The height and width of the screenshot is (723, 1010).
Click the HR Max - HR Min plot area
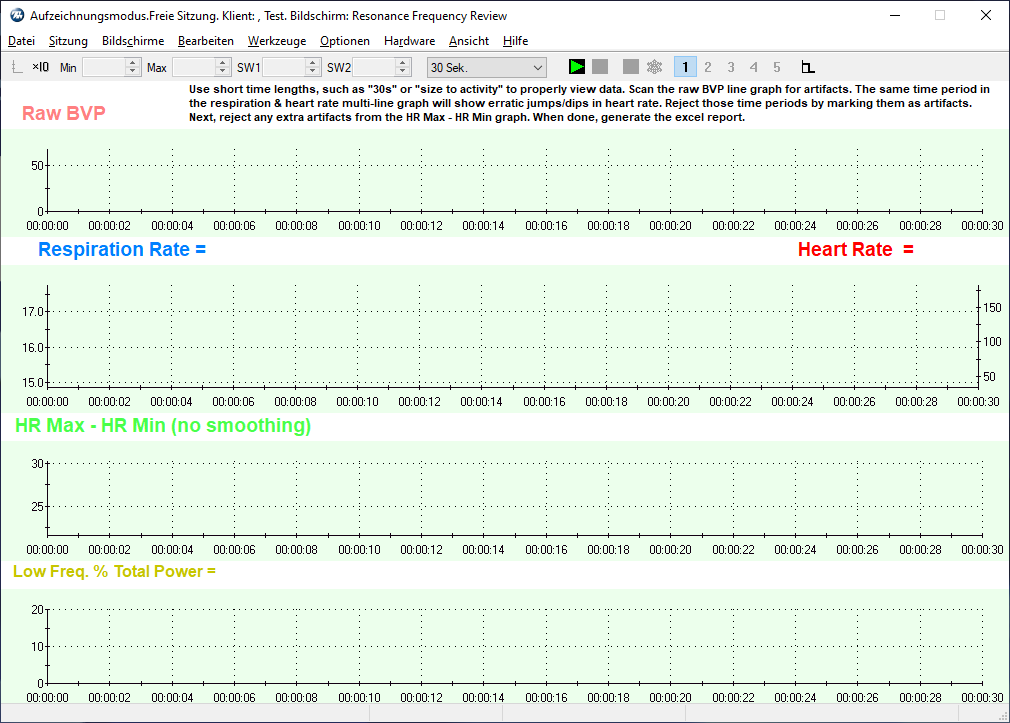click(515, 498)
